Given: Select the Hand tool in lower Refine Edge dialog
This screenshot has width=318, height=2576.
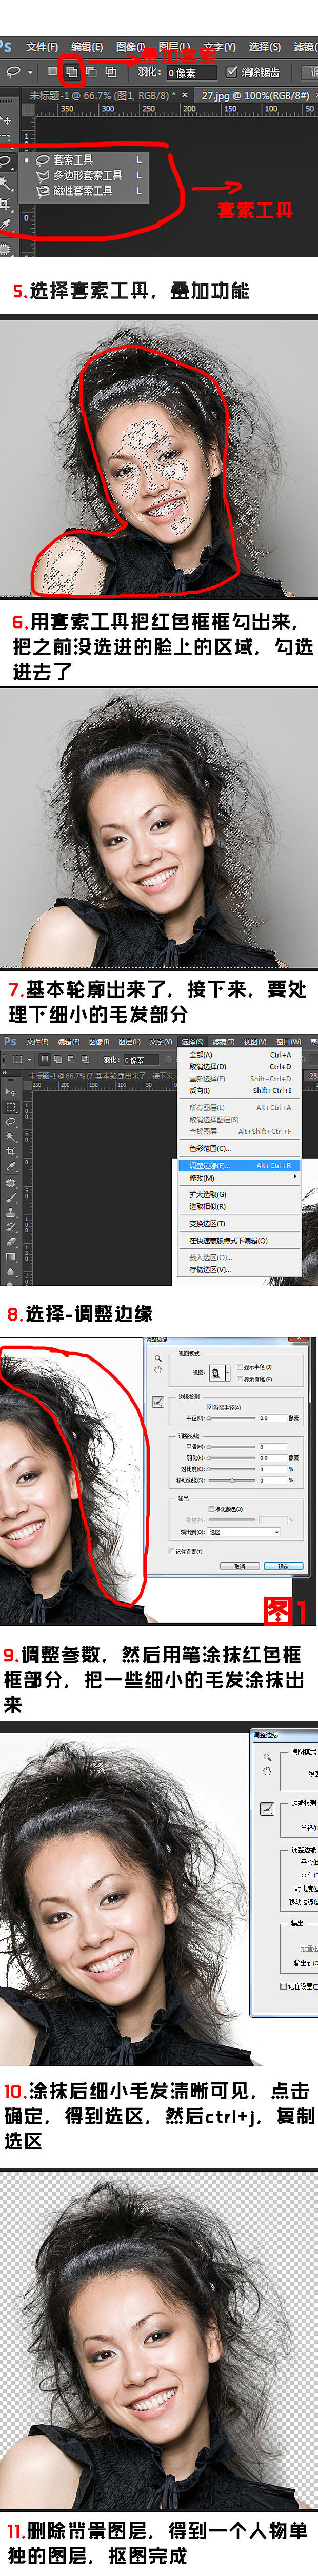Looking at the screenshot, I should [x=268, y=1771].
